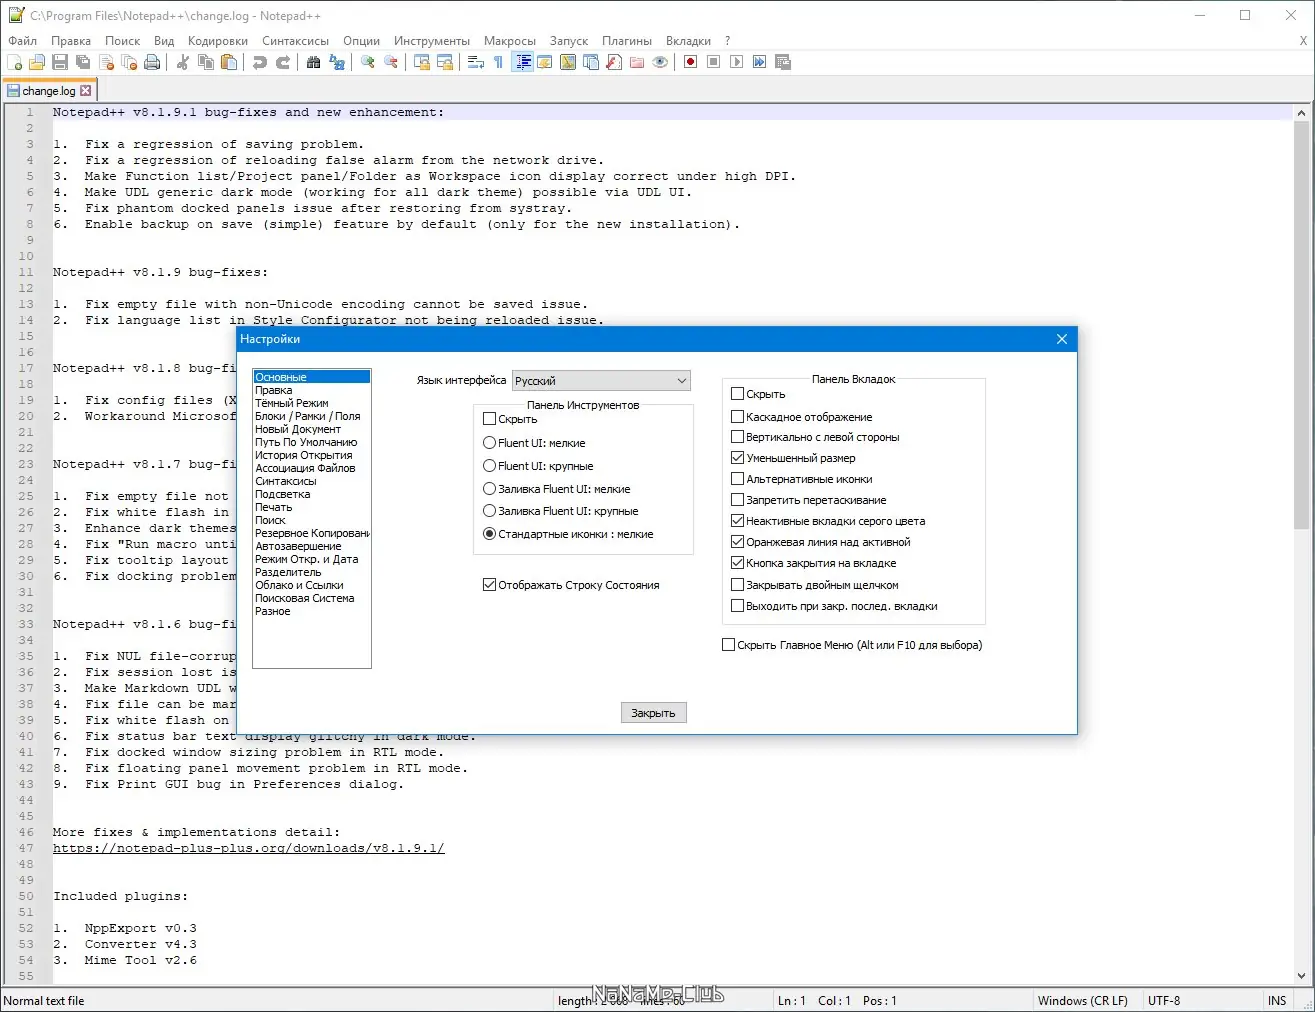The width and height of the screenshot is (1315, 1012).
Task: Copy selection using the toolbar copy icon
Action: (206, 62)
